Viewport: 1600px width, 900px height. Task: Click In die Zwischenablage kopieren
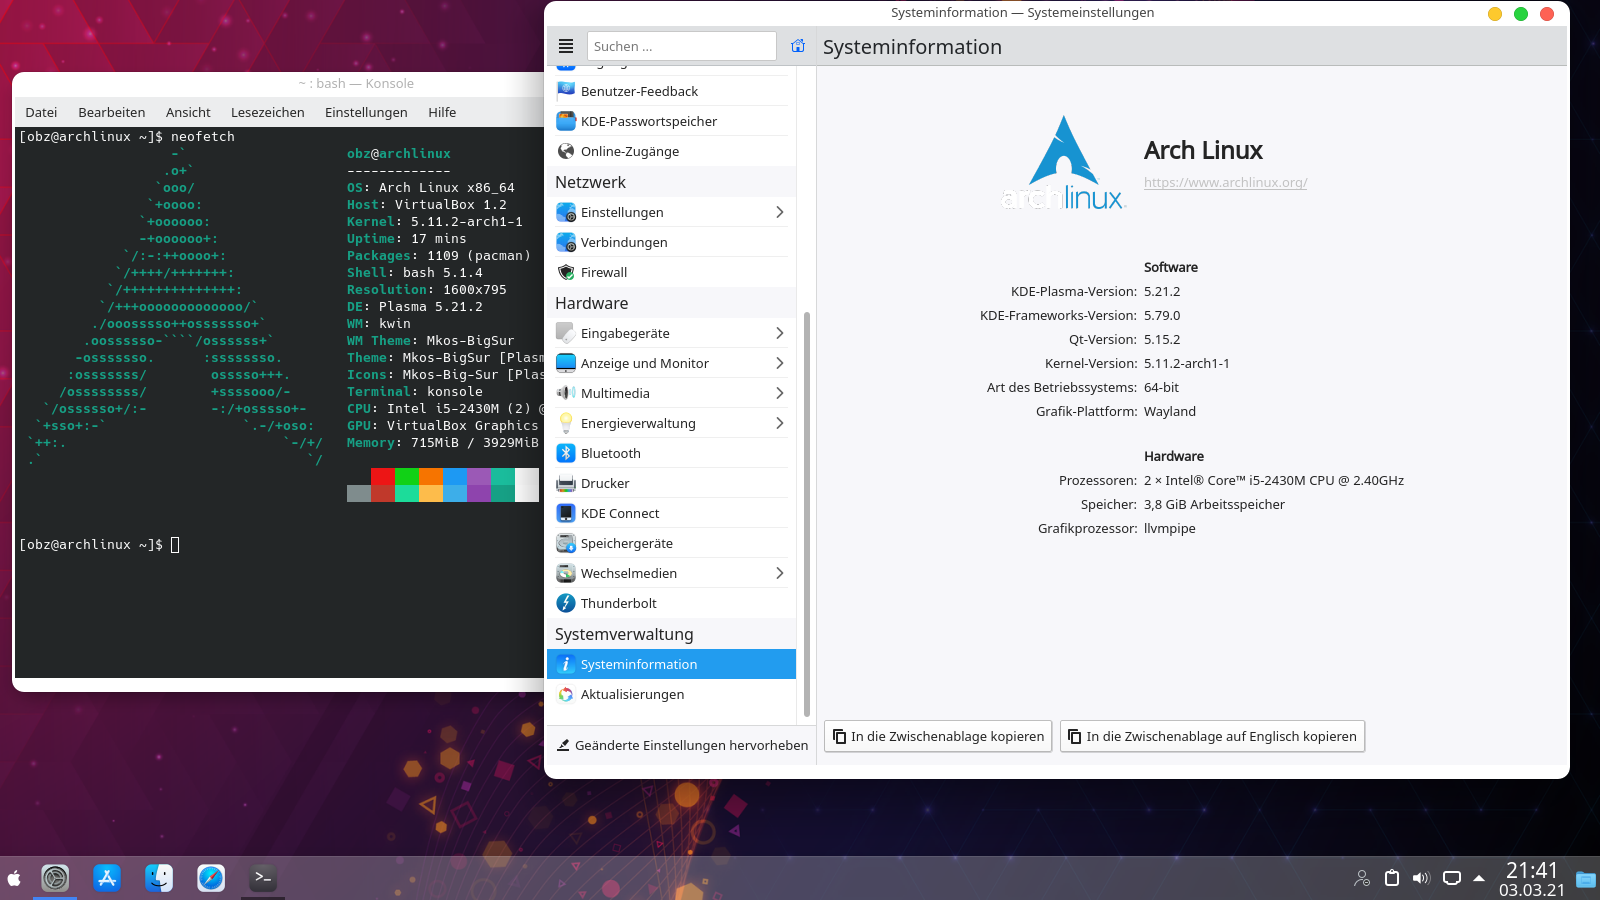click(x=937, y=736)
